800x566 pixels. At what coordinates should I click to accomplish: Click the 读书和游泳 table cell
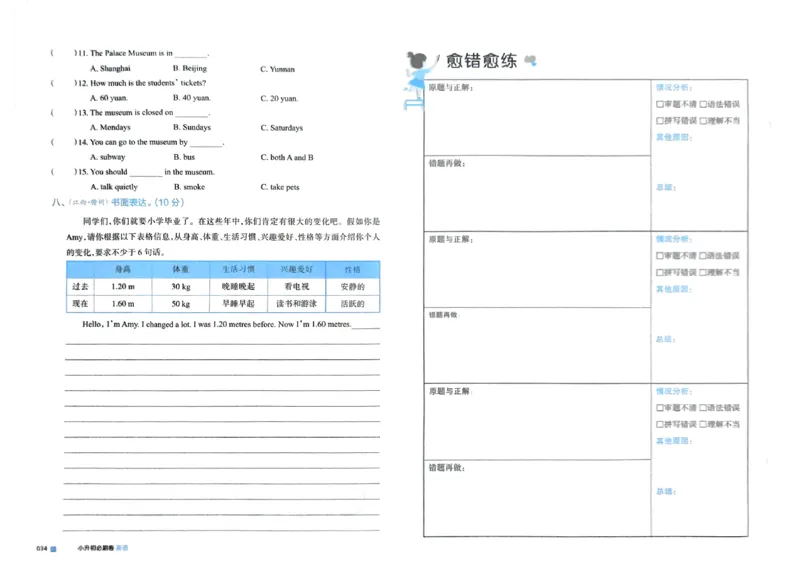[x=296, y=304]
